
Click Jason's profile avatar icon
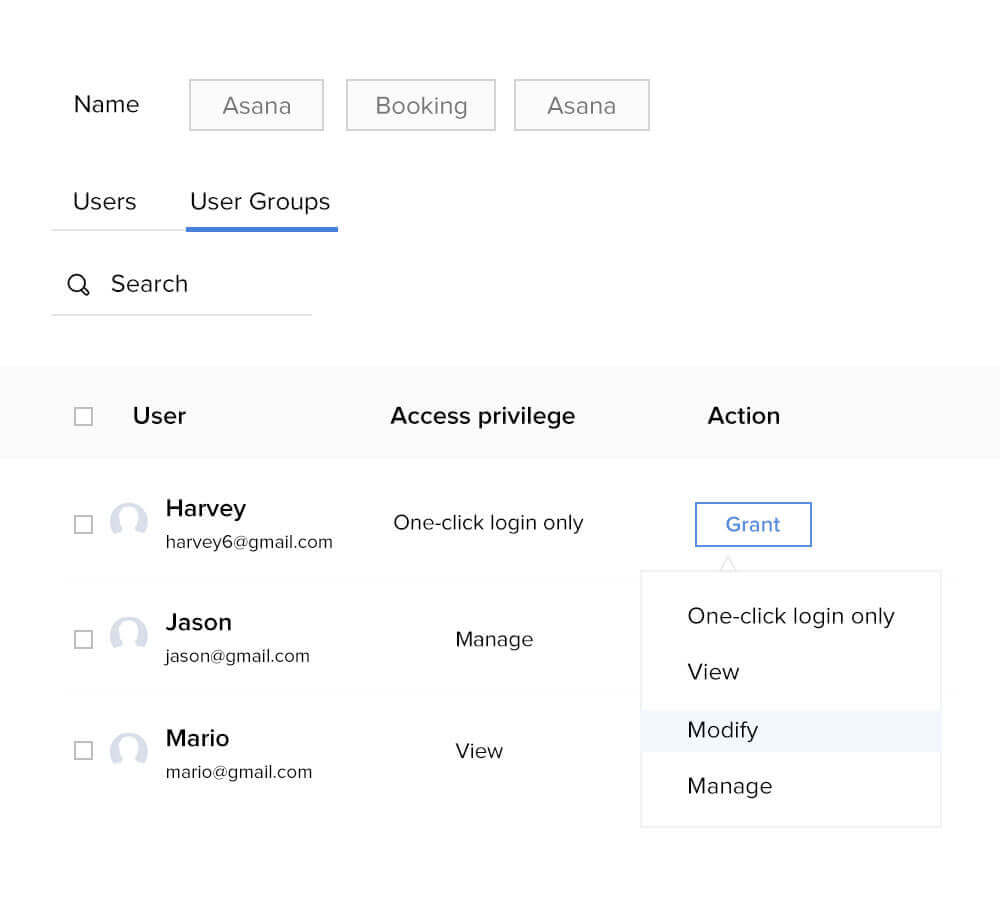pos(129,637)
